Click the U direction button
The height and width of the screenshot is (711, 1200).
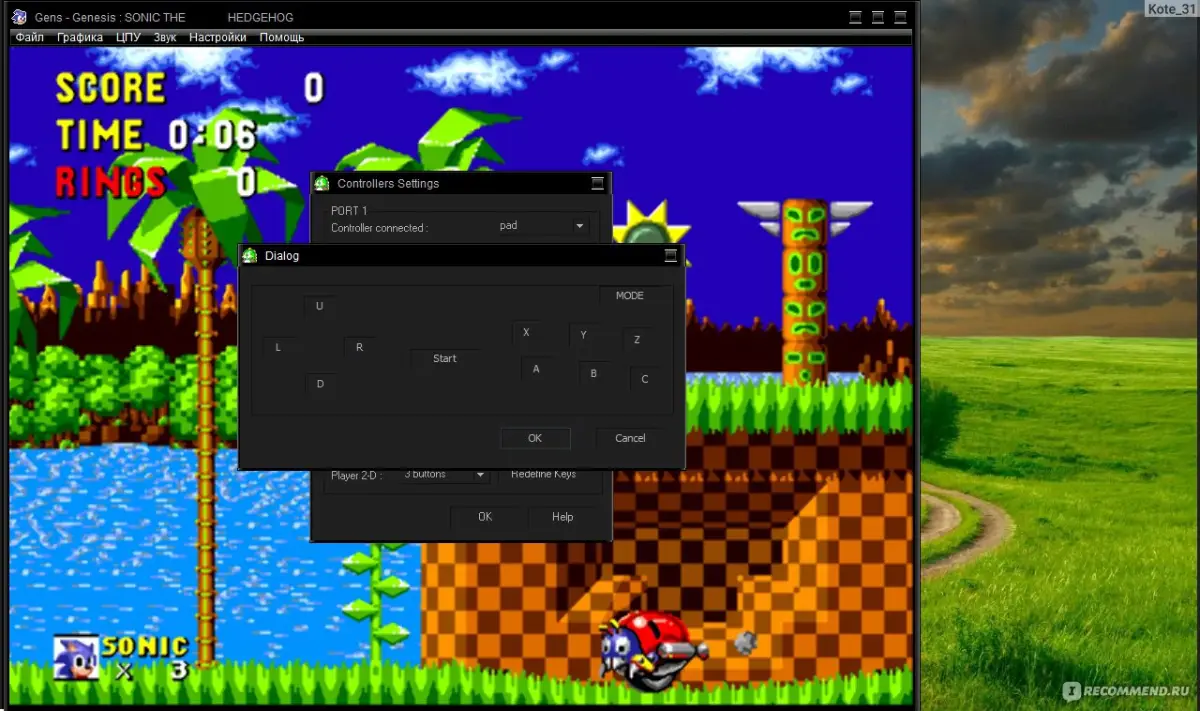[x=320, y=306]
